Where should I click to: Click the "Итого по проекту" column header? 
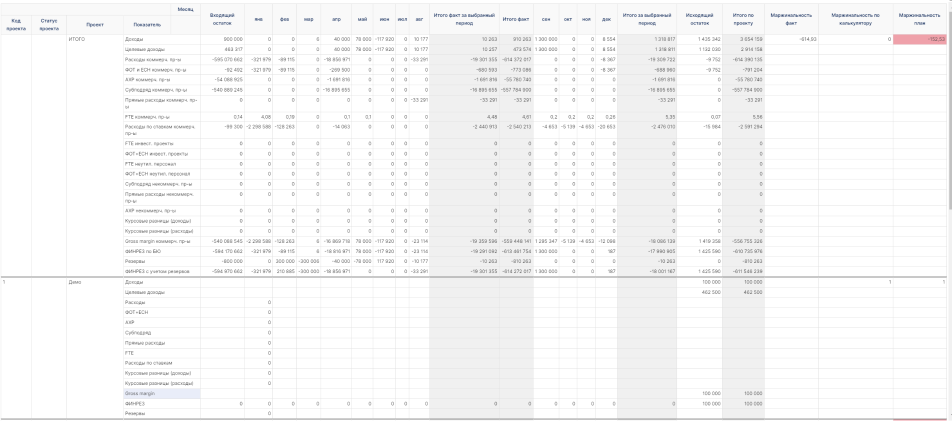[744, 18]
